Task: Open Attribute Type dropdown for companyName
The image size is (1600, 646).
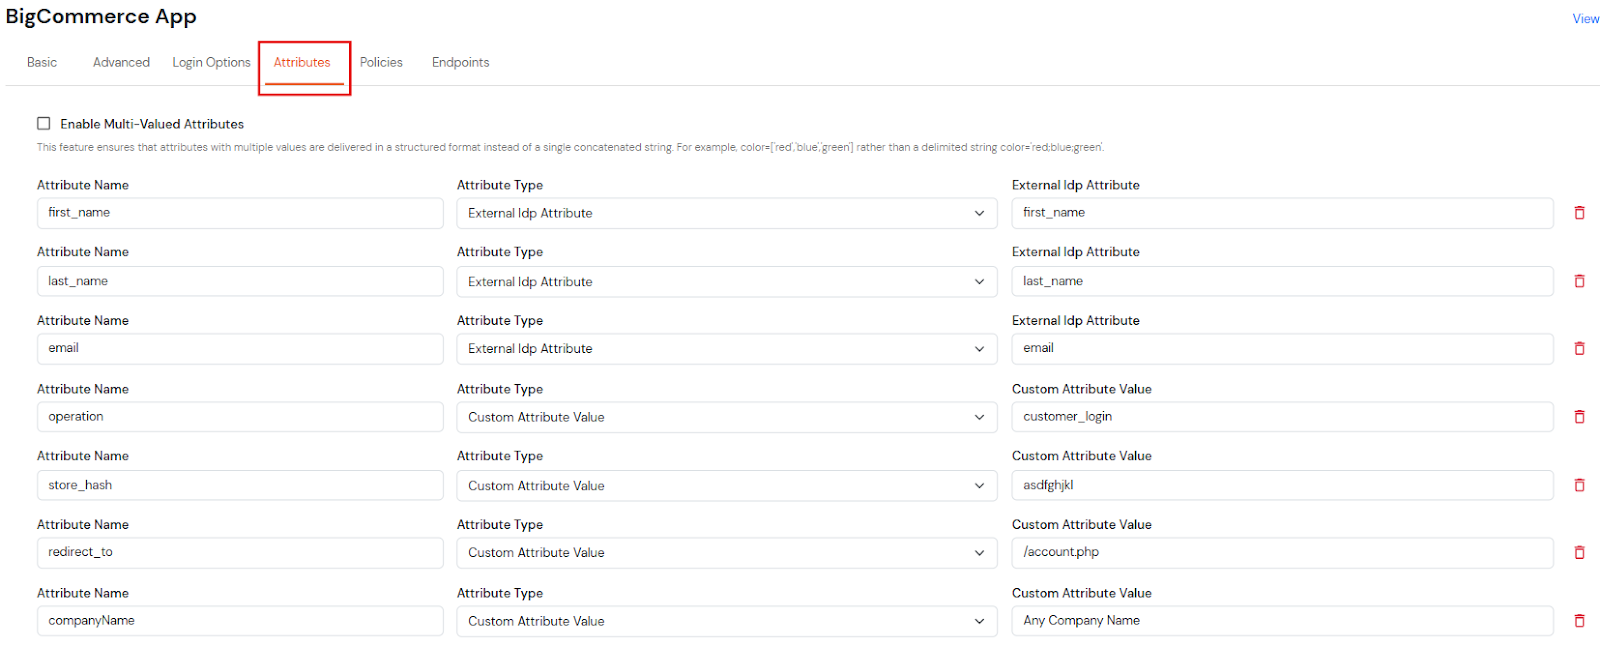Action: pyautogui.click(x=726, y=621)
